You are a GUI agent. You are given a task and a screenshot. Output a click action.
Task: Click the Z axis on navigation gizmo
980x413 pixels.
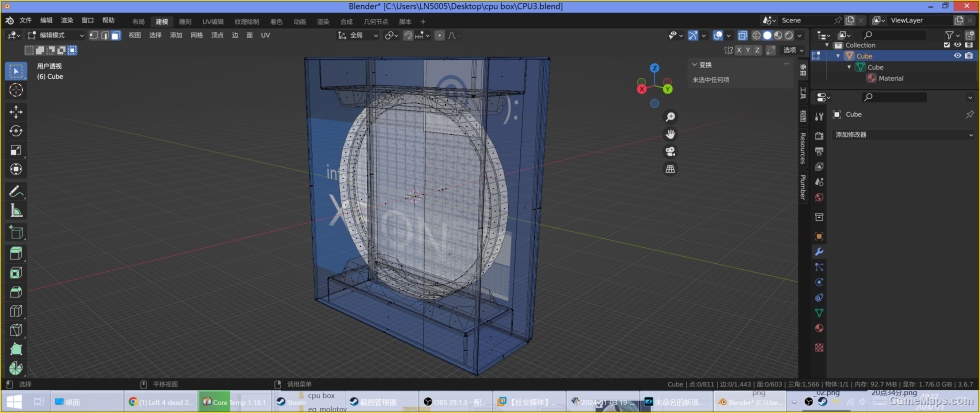[654, 67]
